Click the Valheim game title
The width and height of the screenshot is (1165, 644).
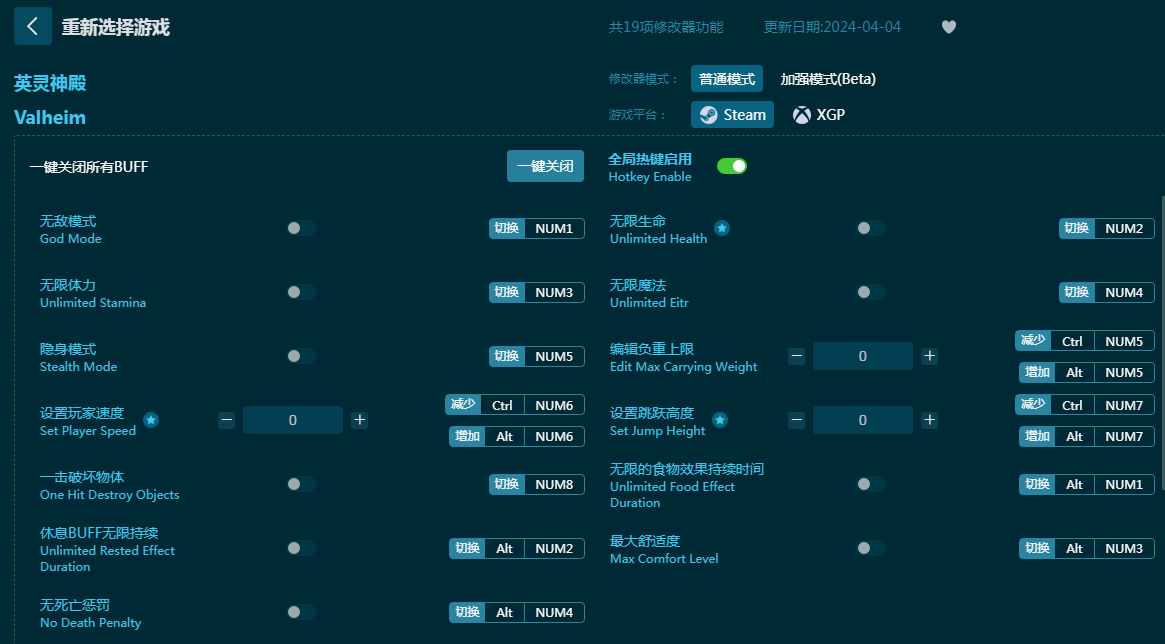coord(50,117)
